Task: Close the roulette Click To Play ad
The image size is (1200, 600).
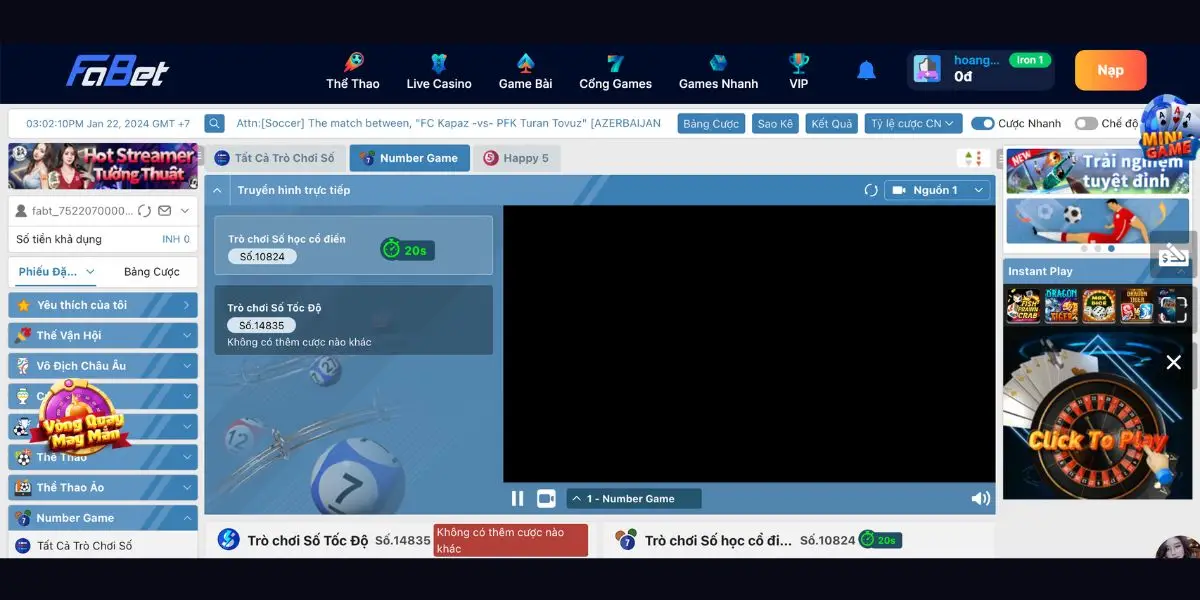Action: pyautogui.click(x=1174, y=362)
